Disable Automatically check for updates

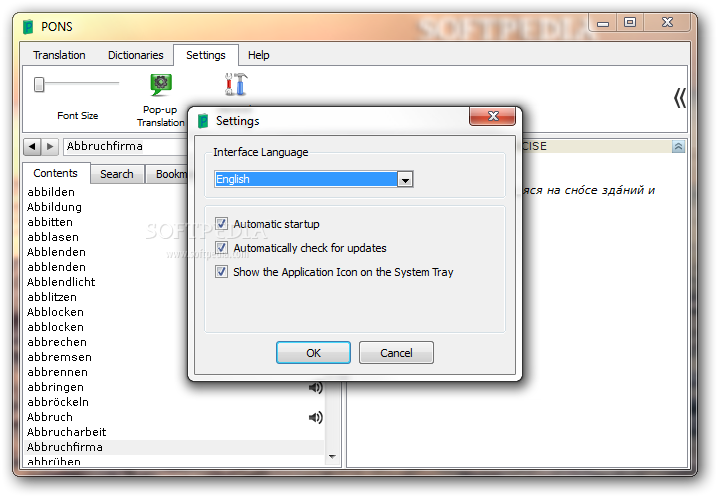pyautogui.click(x=222, y=248)
